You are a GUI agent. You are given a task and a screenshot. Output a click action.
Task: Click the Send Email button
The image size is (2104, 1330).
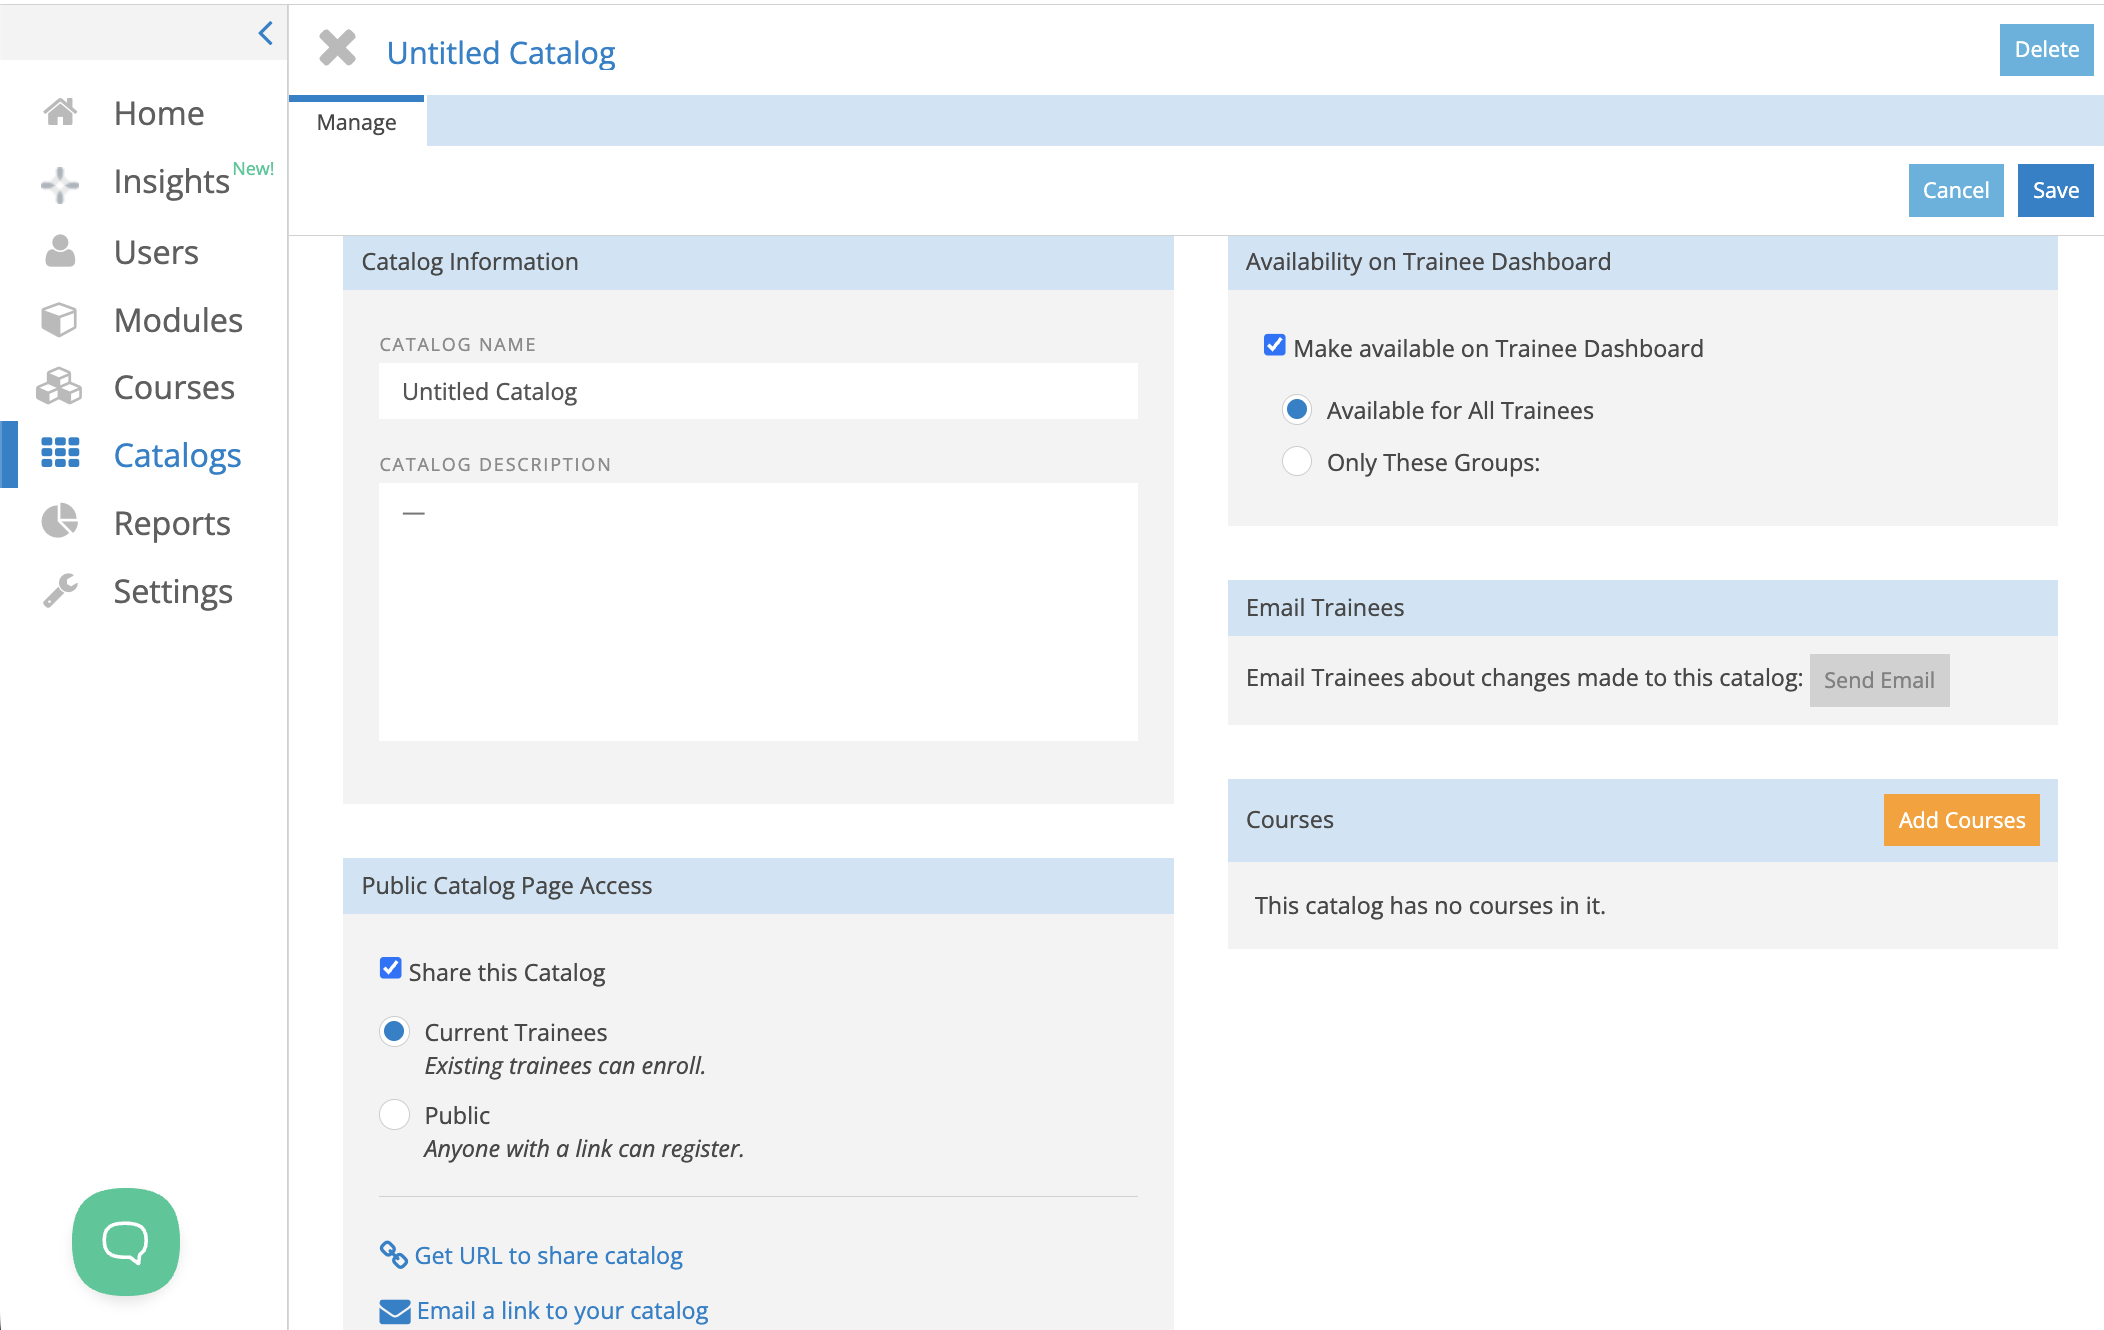click(1879, 680)
